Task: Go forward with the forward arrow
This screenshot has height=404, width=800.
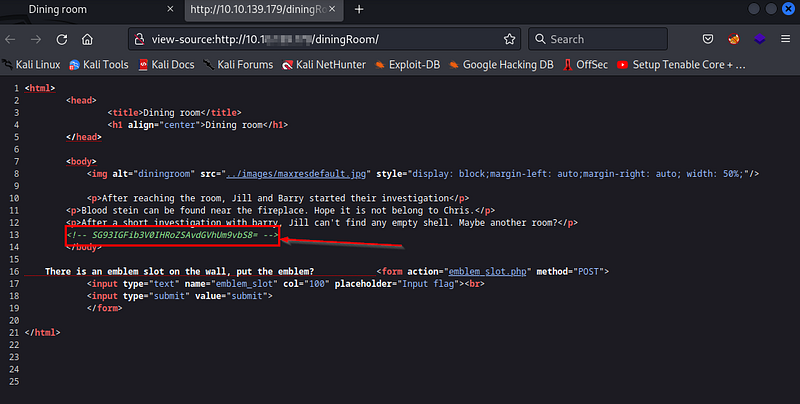Action: tap(36, 39)
